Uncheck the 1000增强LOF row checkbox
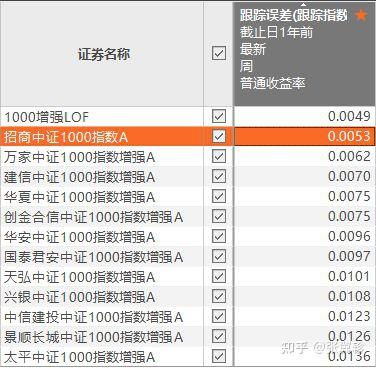 coord(219,116)
